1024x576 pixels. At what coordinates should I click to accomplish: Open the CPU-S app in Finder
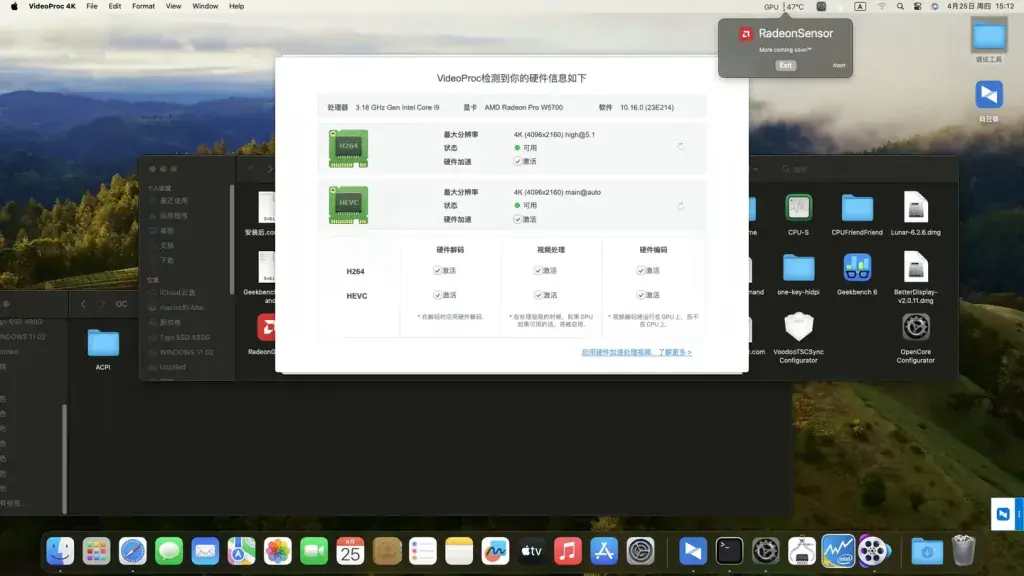[798, 215]
